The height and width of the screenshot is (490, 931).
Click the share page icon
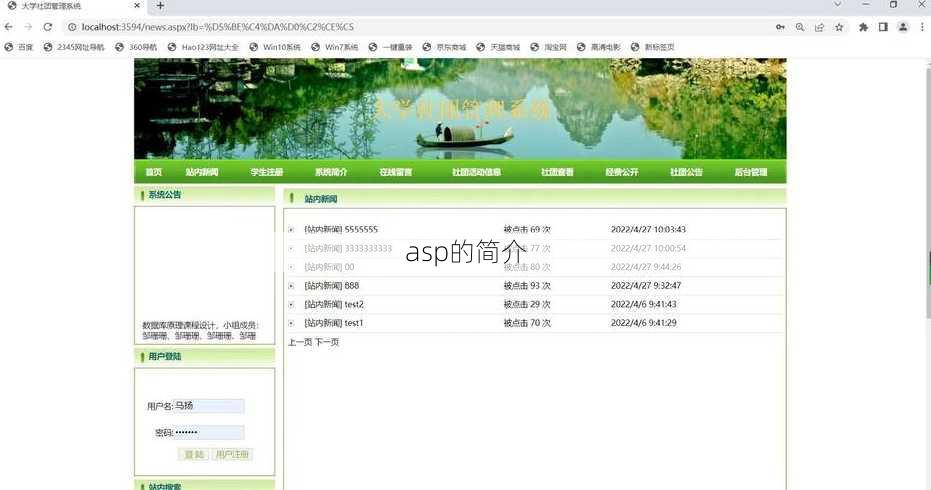point(819,27)
